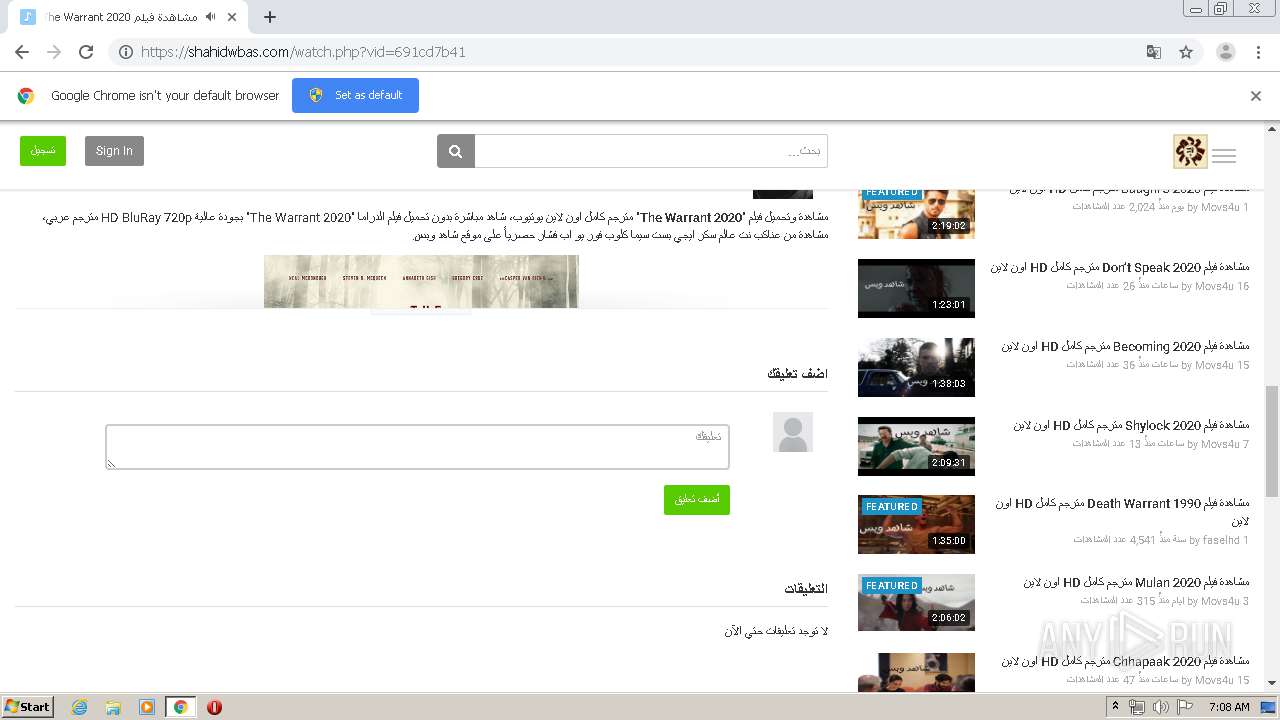
Task: Bookmark this page with star icon
Action: (x=1186, y=52)
